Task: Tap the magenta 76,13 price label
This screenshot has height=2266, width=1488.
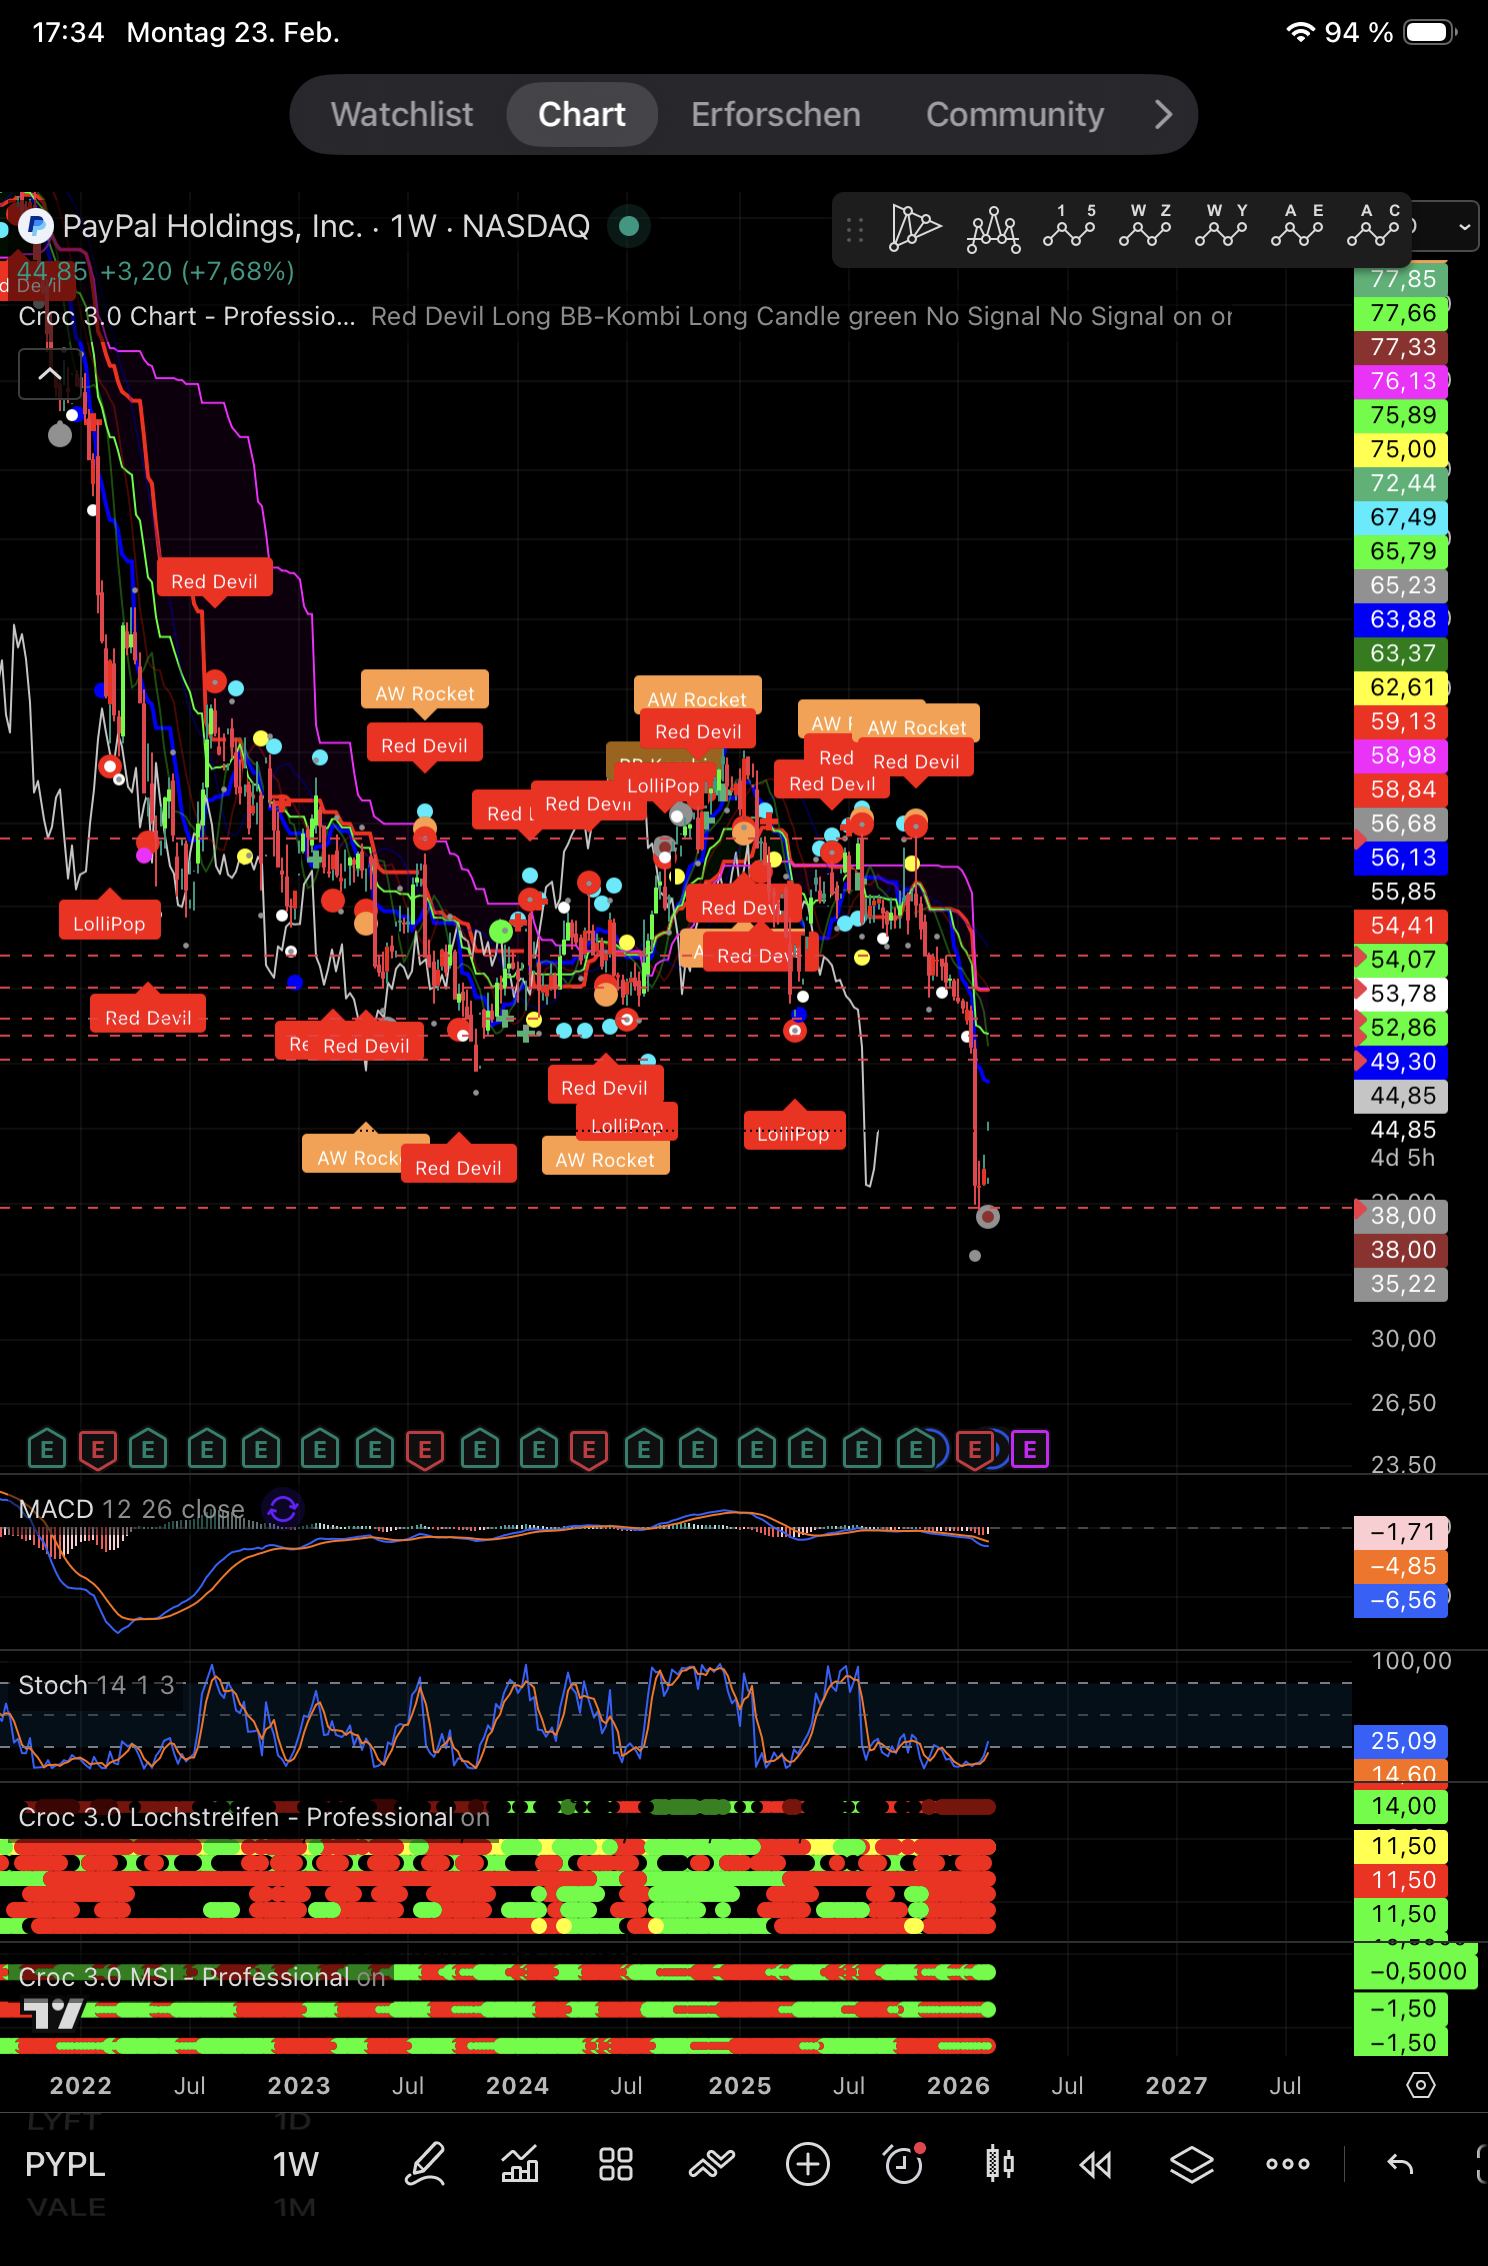Action: pos(1402,381)
